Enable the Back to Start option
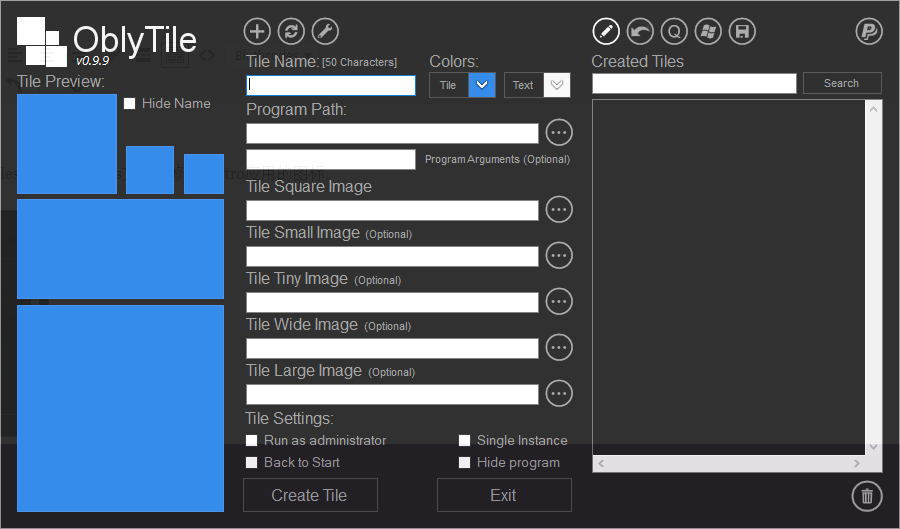The height and width of the screenshot is (529, 900). pyautogui.click(x=252, y=463)
